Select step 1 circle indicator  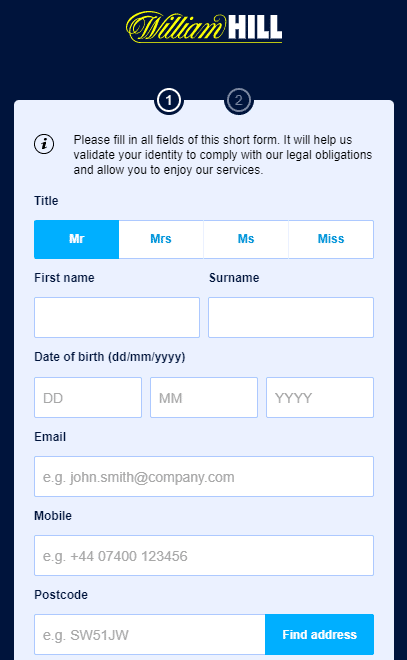(x=169, y=101)
